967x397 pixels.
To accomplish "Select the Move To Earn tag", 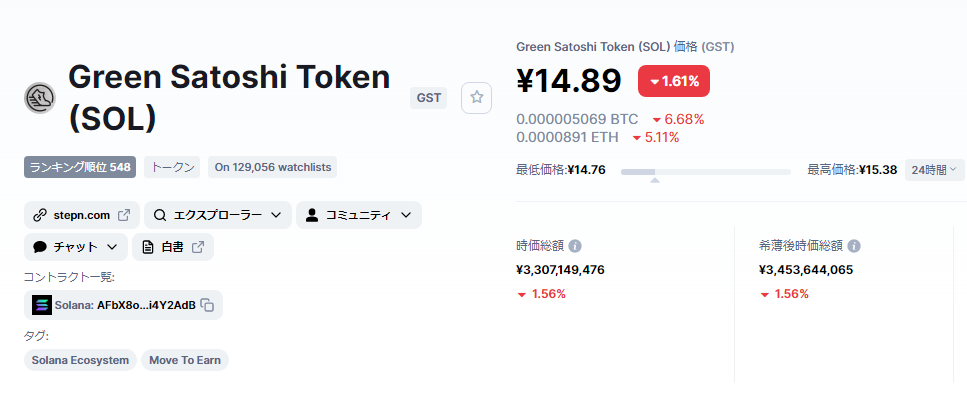I will (x=185, y=360).
